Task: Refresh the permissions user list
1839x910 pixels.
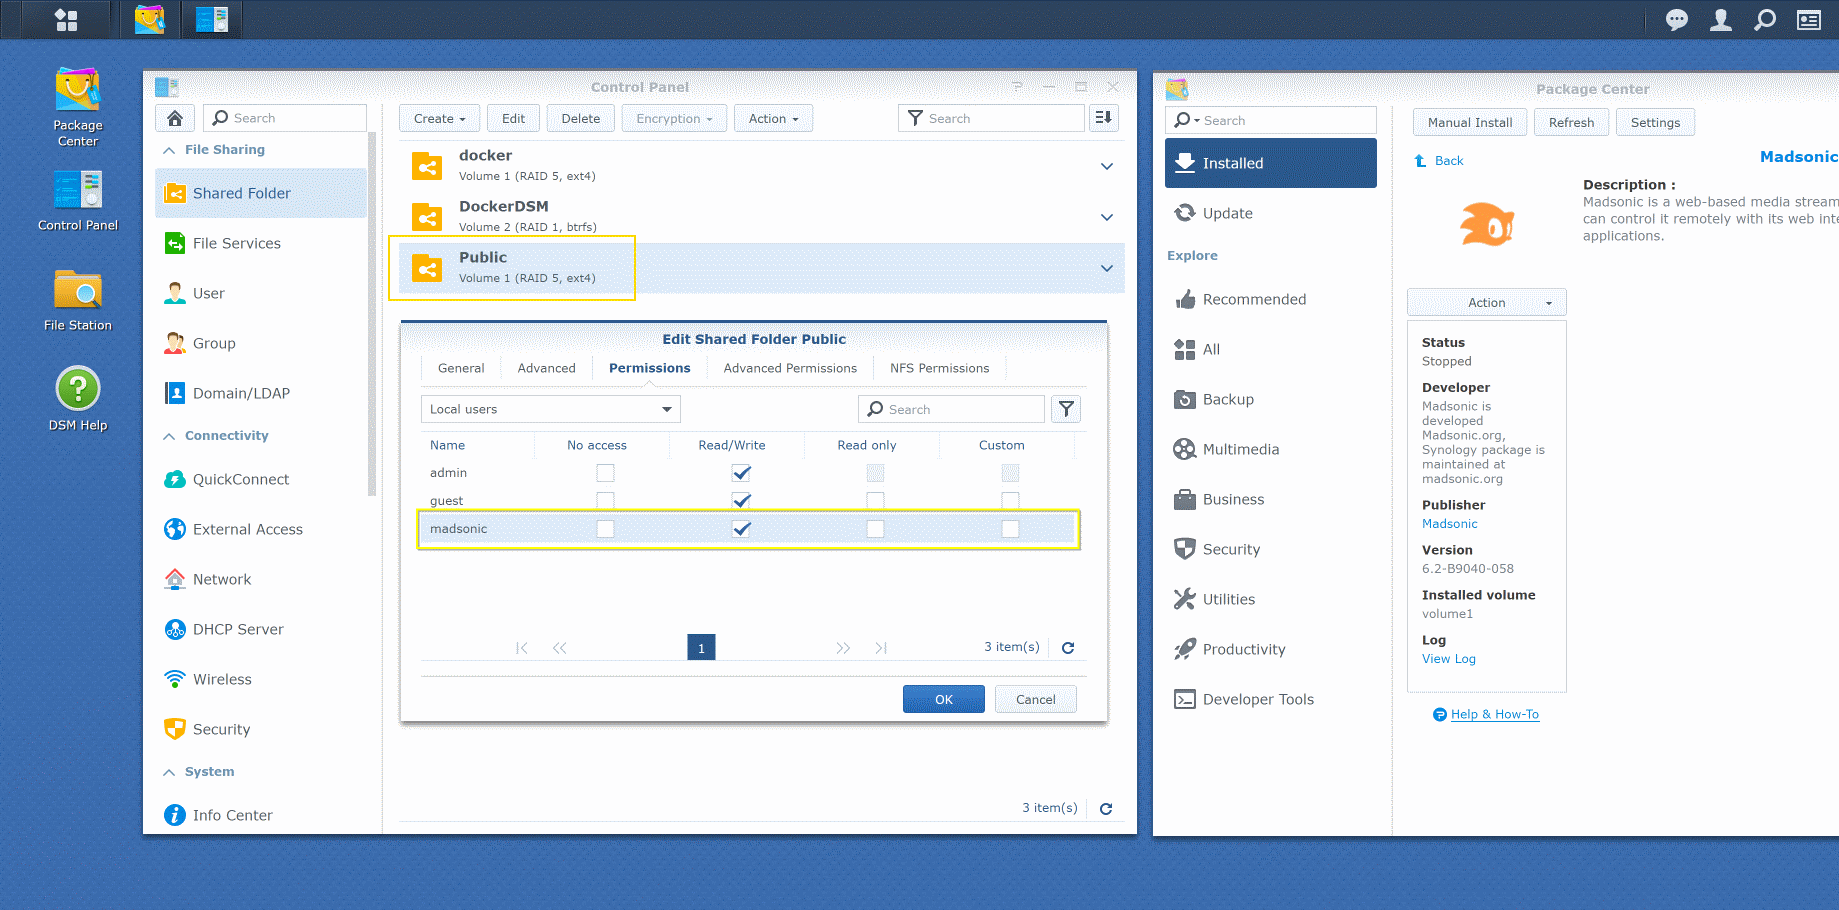Action: click(1068, 648)
